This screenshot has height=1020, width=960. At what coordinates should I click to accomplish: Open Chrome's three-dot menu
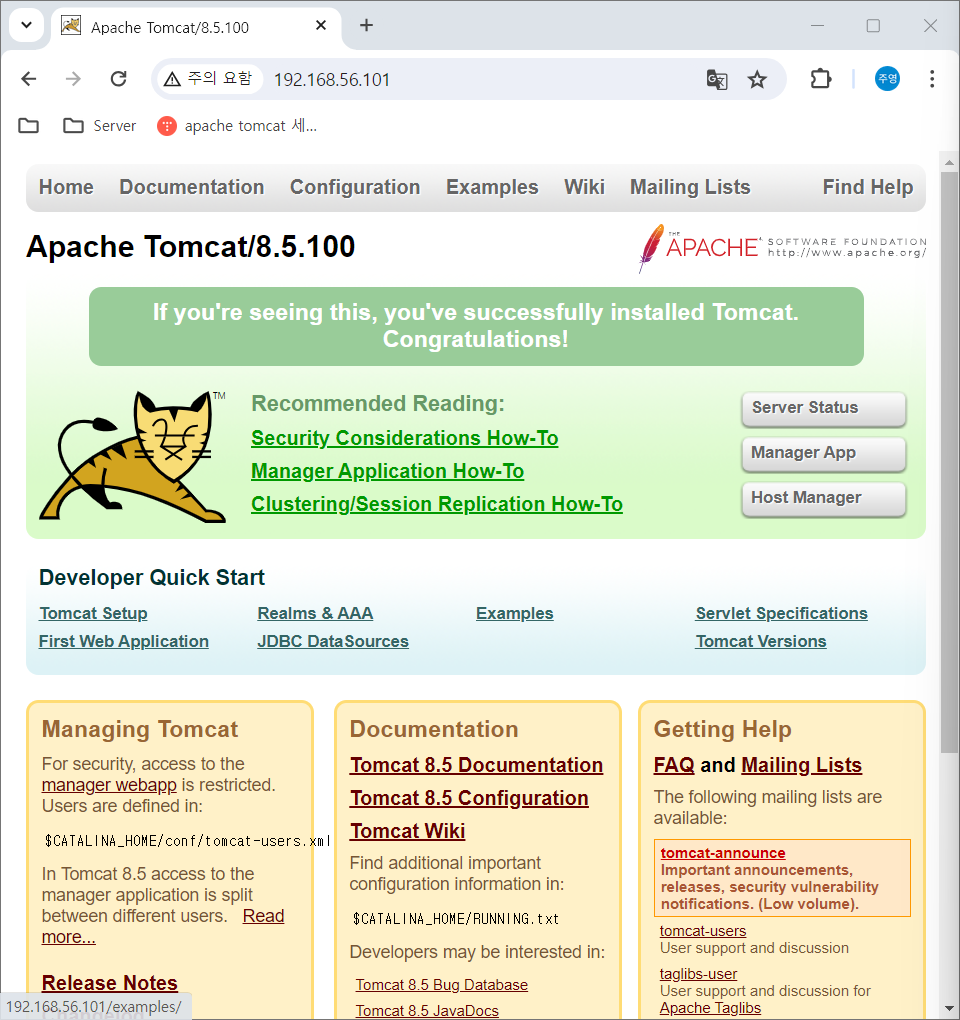point(932,79)
